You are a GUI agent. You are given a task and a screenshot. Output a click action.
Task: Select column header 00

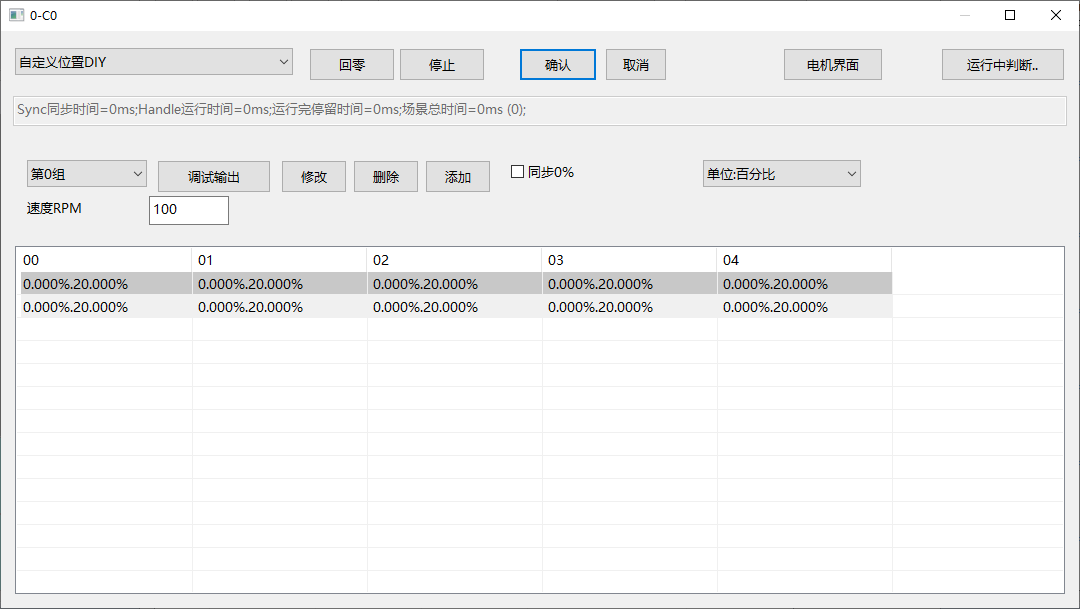point(106,260)
